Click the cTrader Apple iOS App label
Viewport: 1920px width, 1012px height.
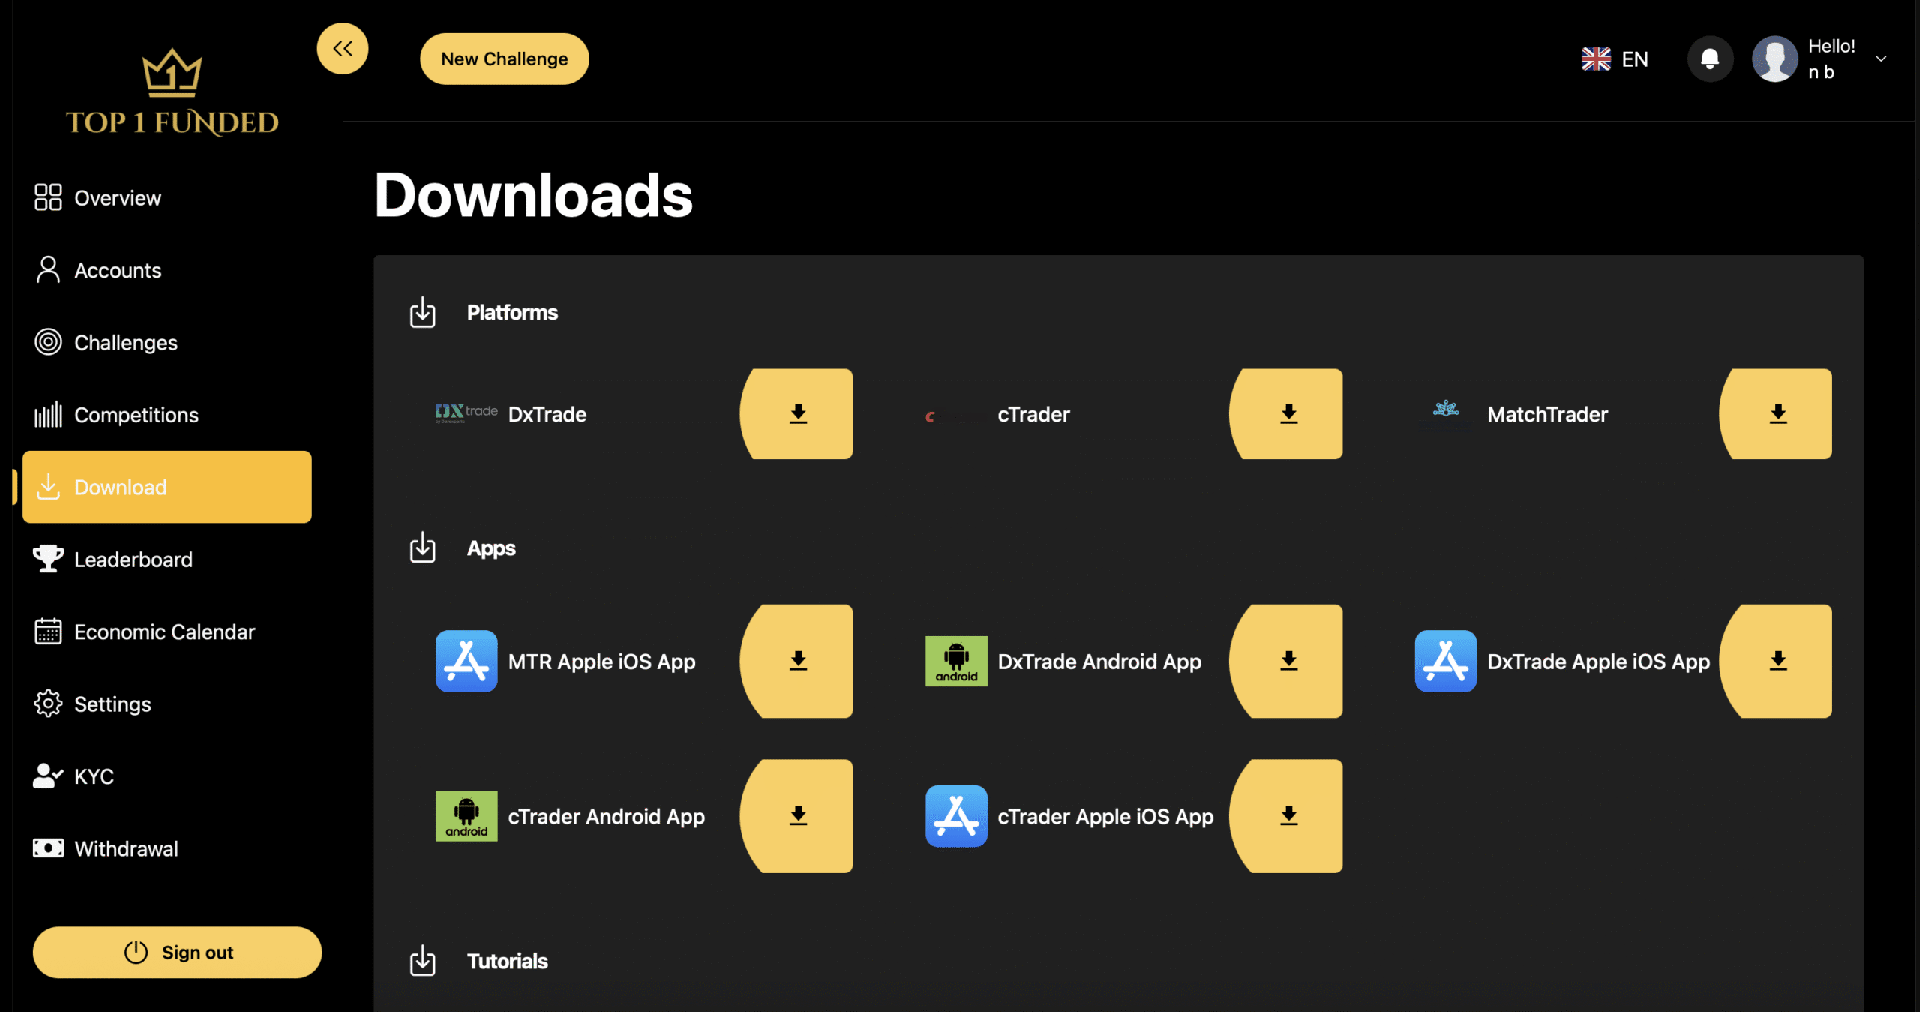[x=1105, y=816]
